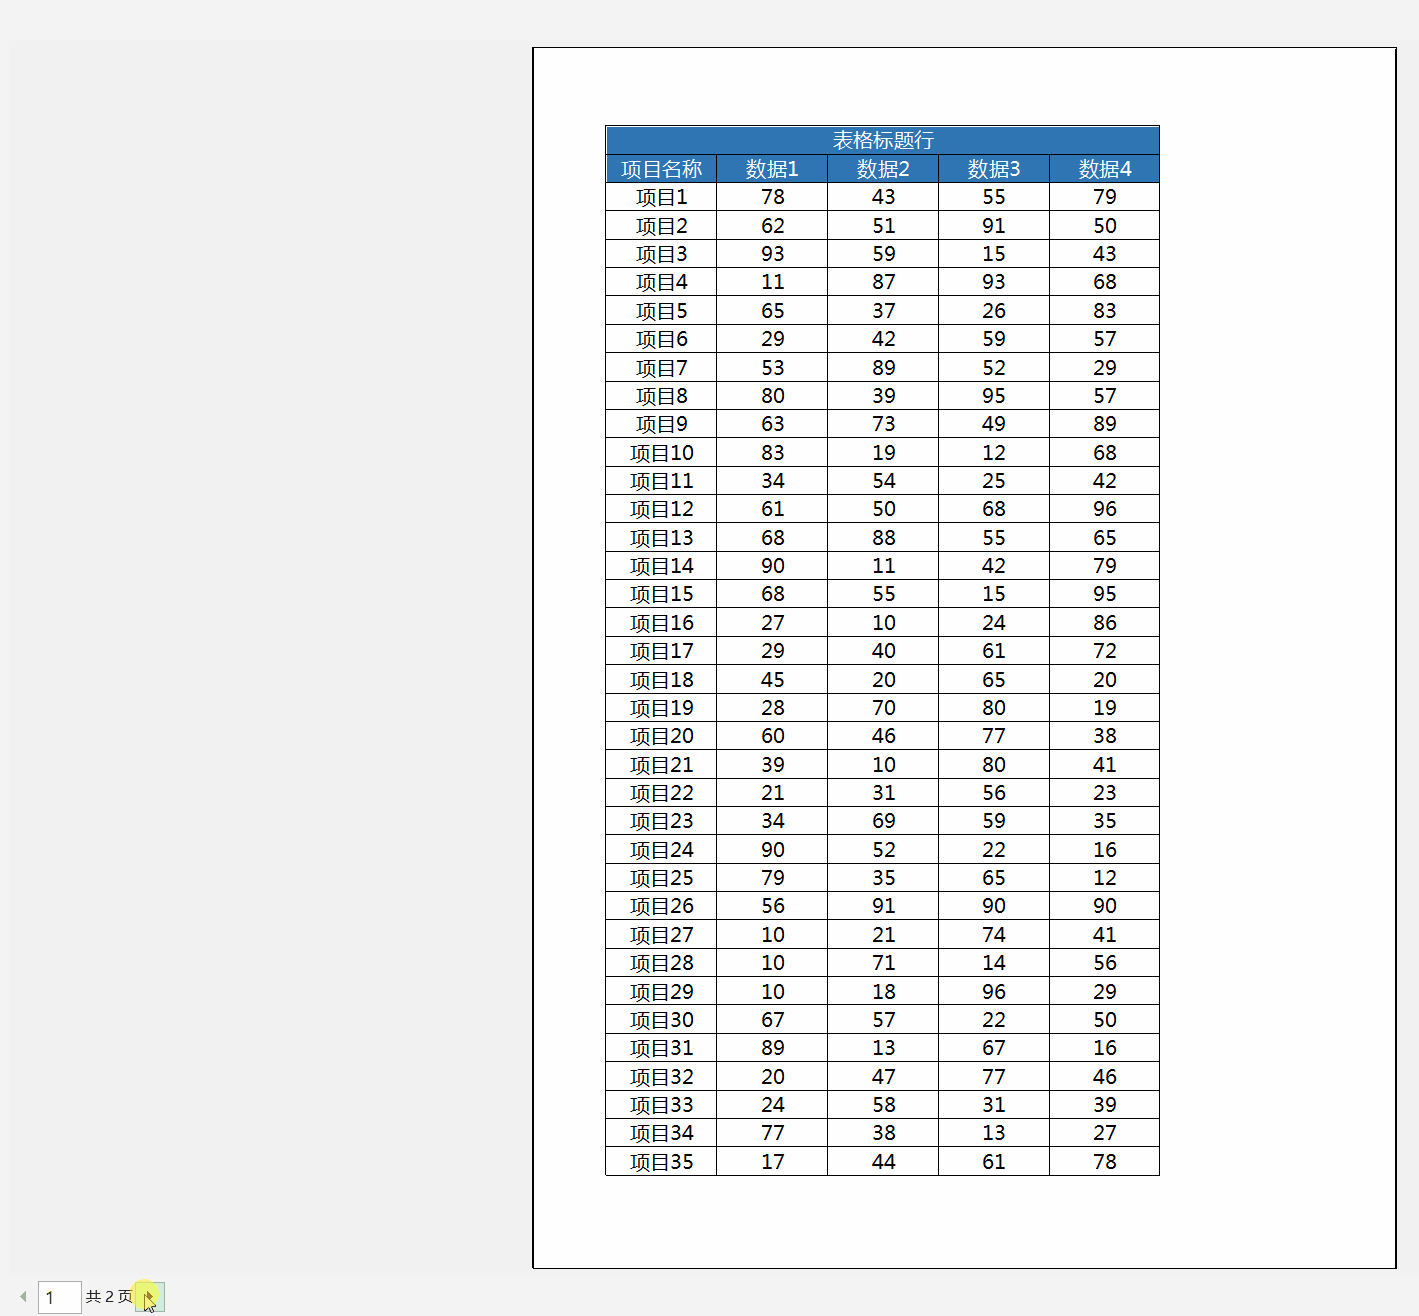The height and width of the screenshot is (1316, 1419).
Task: Click the row label 项目31
Action: click(662, 1048)
